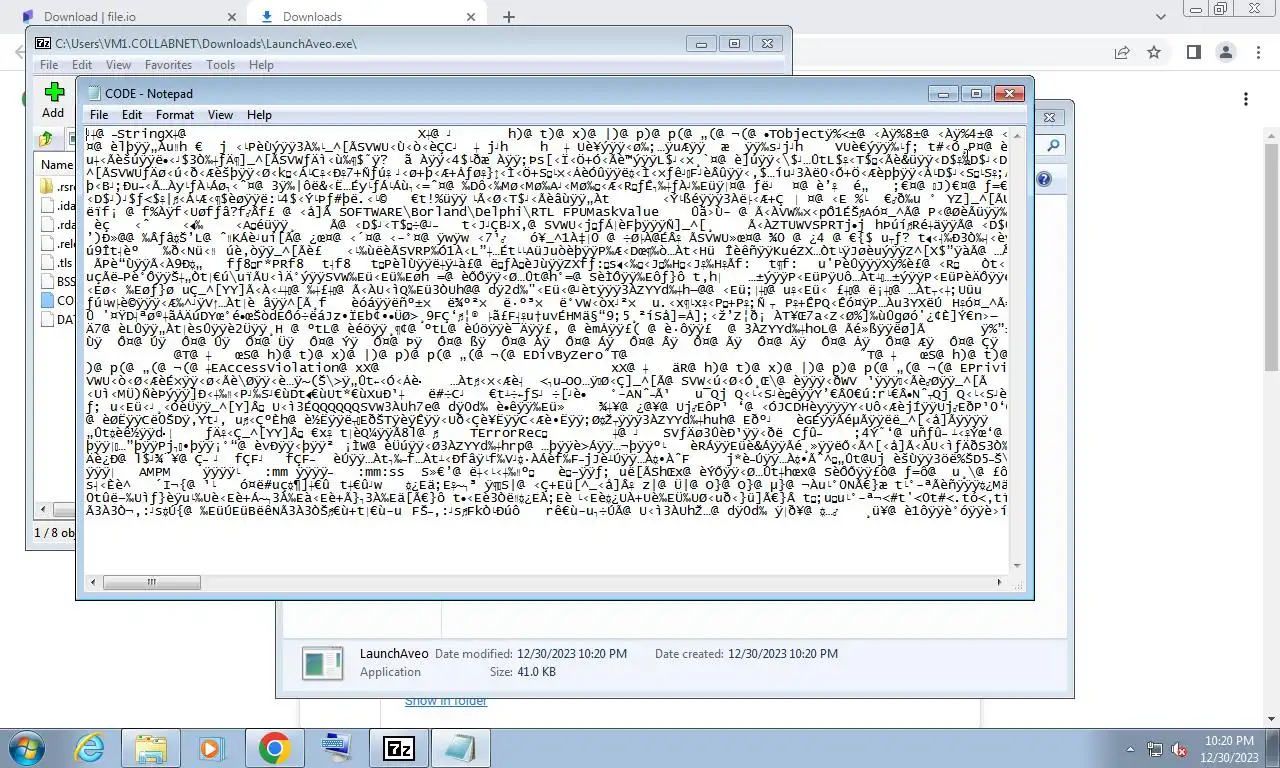Click Notepad vertical scrollbar up arrow

[1018, 135]
